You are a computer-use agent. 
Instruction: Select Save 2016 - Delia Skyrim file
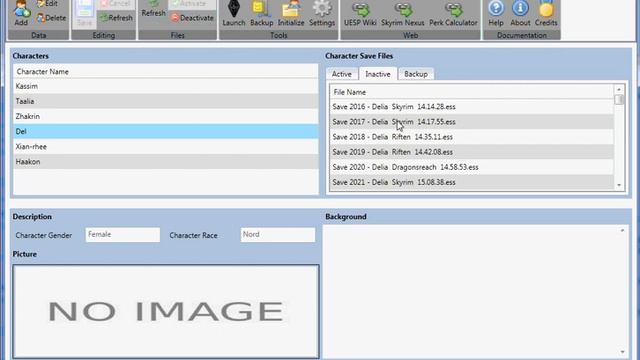(x=471, y=107)
